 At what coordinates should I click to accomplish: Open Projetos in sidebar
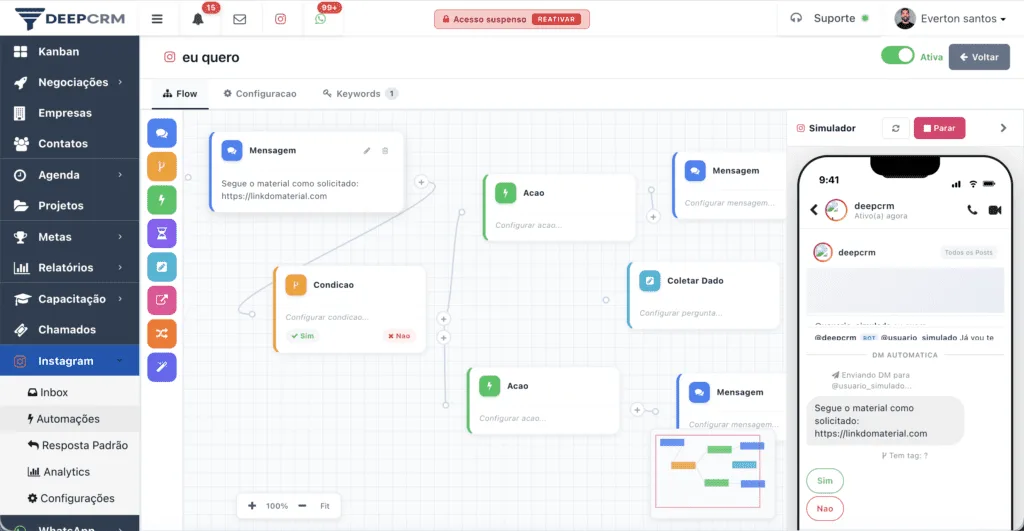click(x=69, y=206)
